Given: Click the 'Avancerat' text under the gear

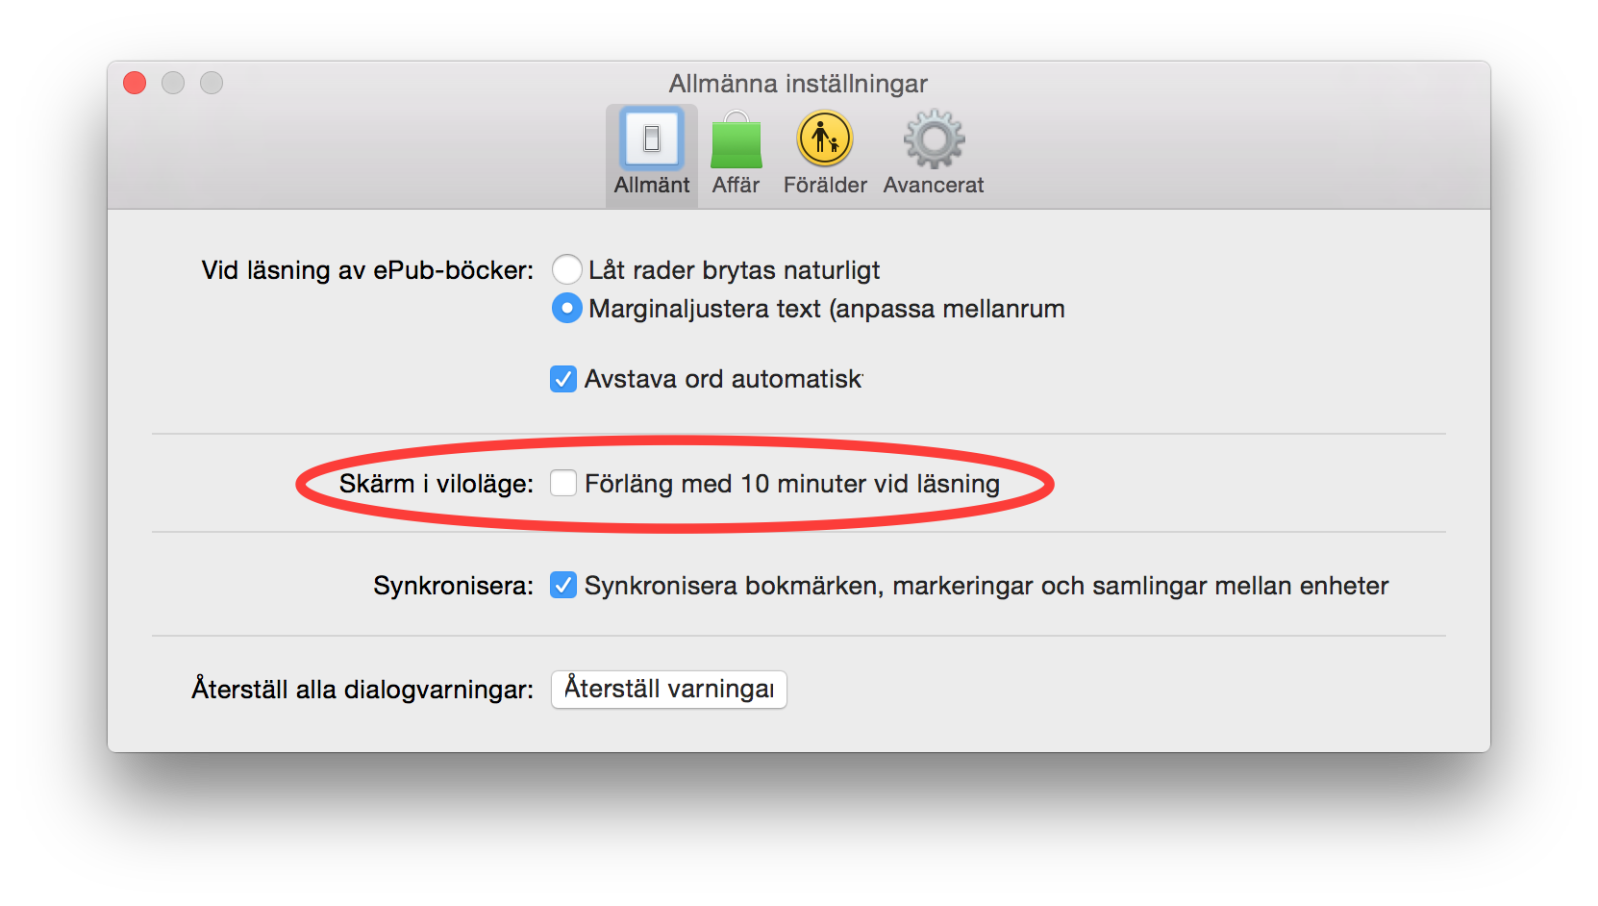Looking at the screenshot, I should pyautogui.click(x=934, y=185).
